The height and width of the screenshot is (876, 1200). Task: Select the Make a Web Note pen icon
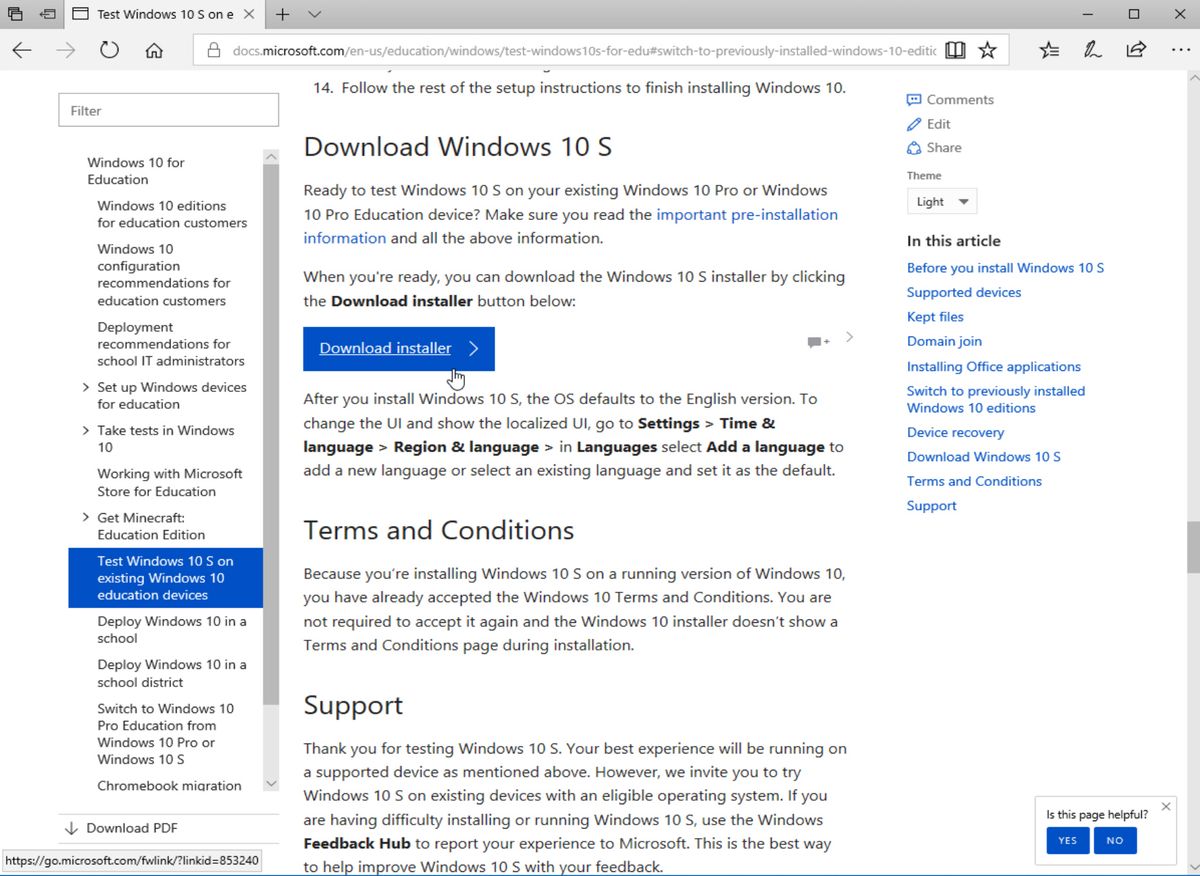click(x=1092, y=49)
